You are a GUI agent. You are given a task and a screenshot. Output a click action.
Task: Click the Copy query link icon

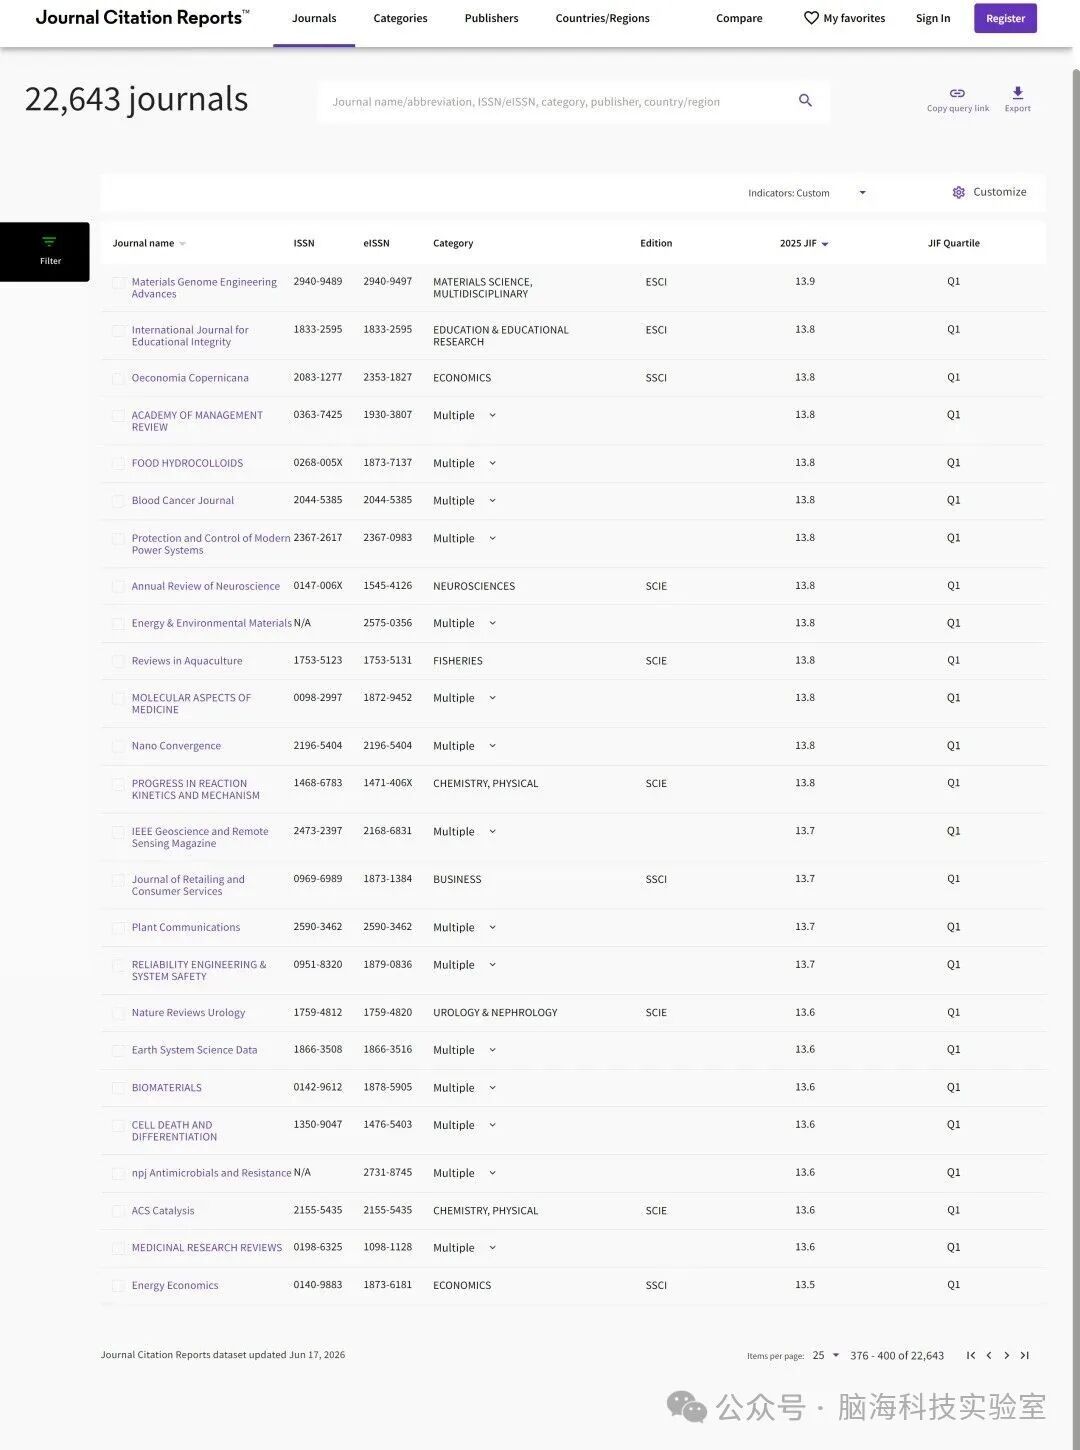tap(957, 93)
